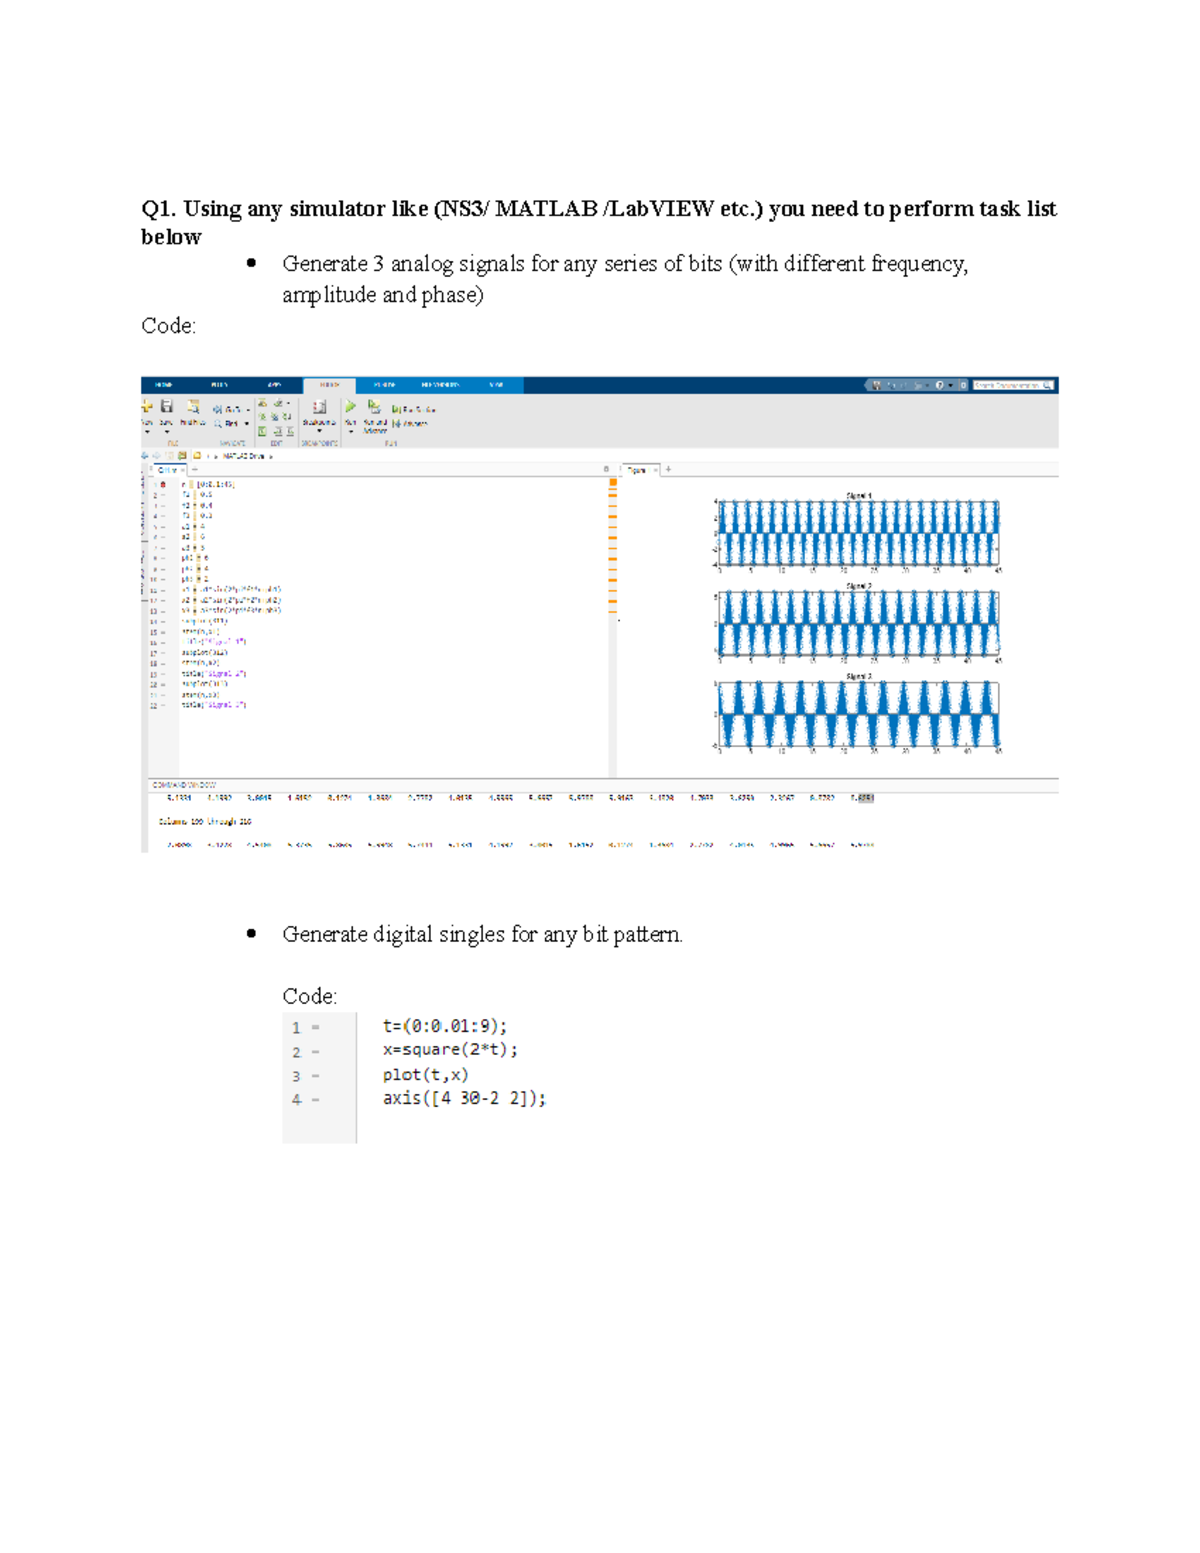The width and height of the screenshot is (1200, 1553).
Task: Toggle a breakpoint beside line 1
Action: (162, 483)
